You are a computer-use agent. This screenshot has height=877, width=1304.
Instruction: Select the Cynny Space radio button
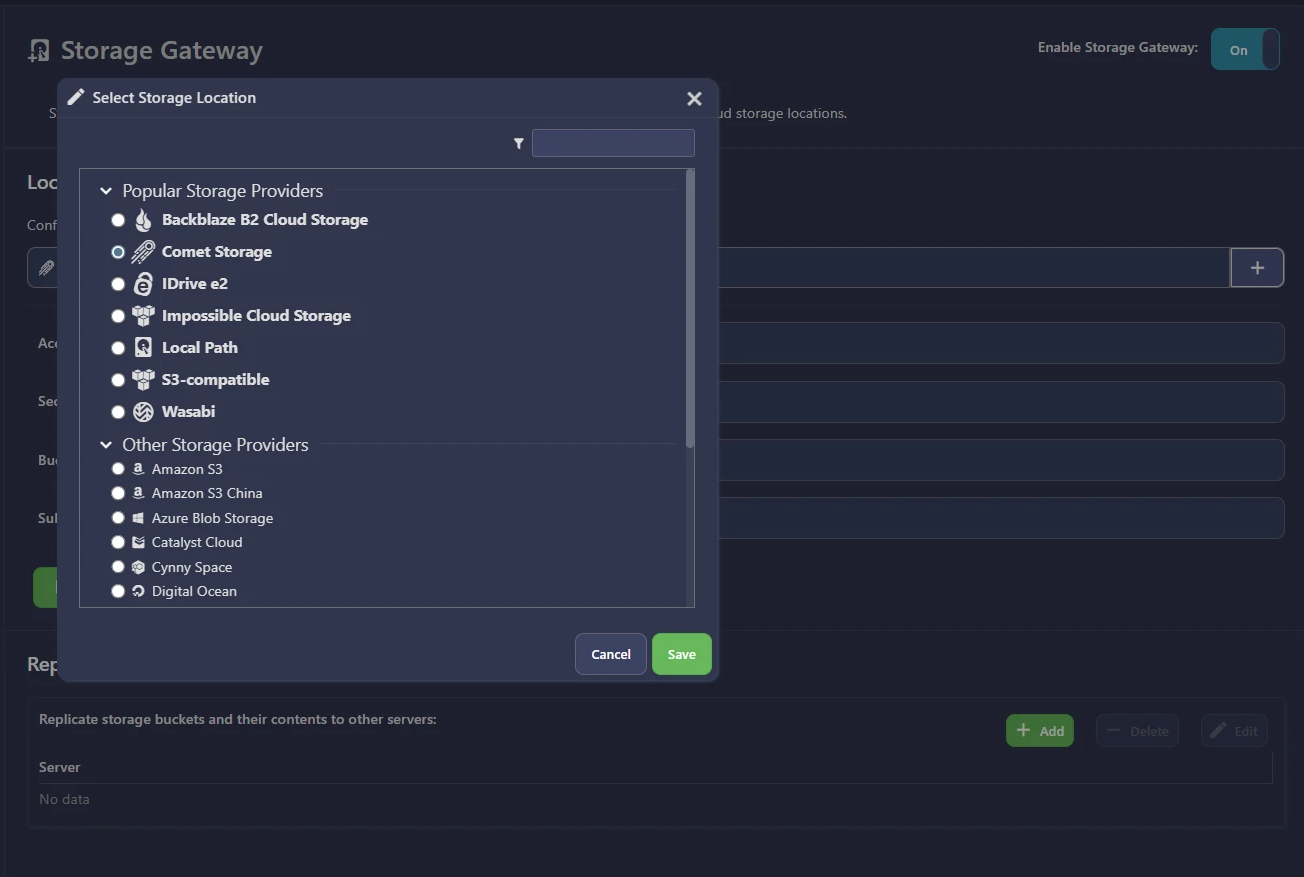click(118, 567)
